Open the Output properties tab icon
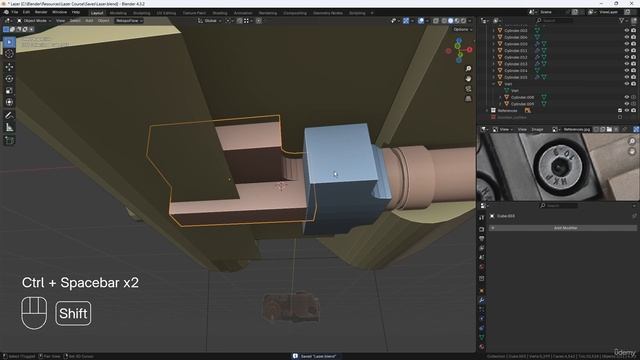Screen dimensions: 640x360 482,238
